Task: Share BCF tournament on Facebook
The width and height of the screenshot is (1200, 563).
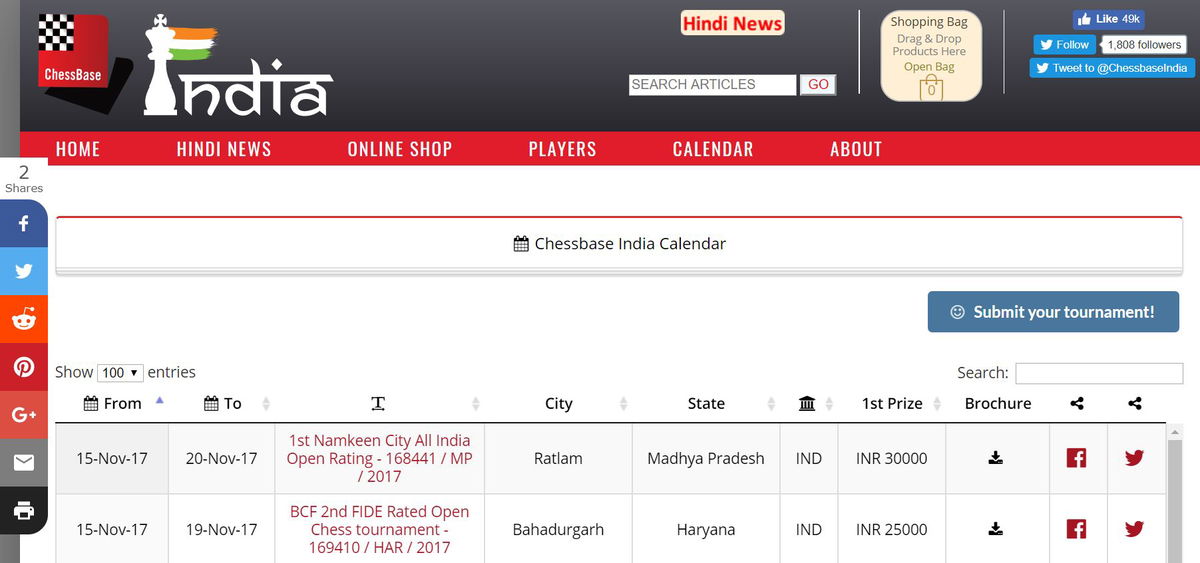Action: (x=1076, y=529)
